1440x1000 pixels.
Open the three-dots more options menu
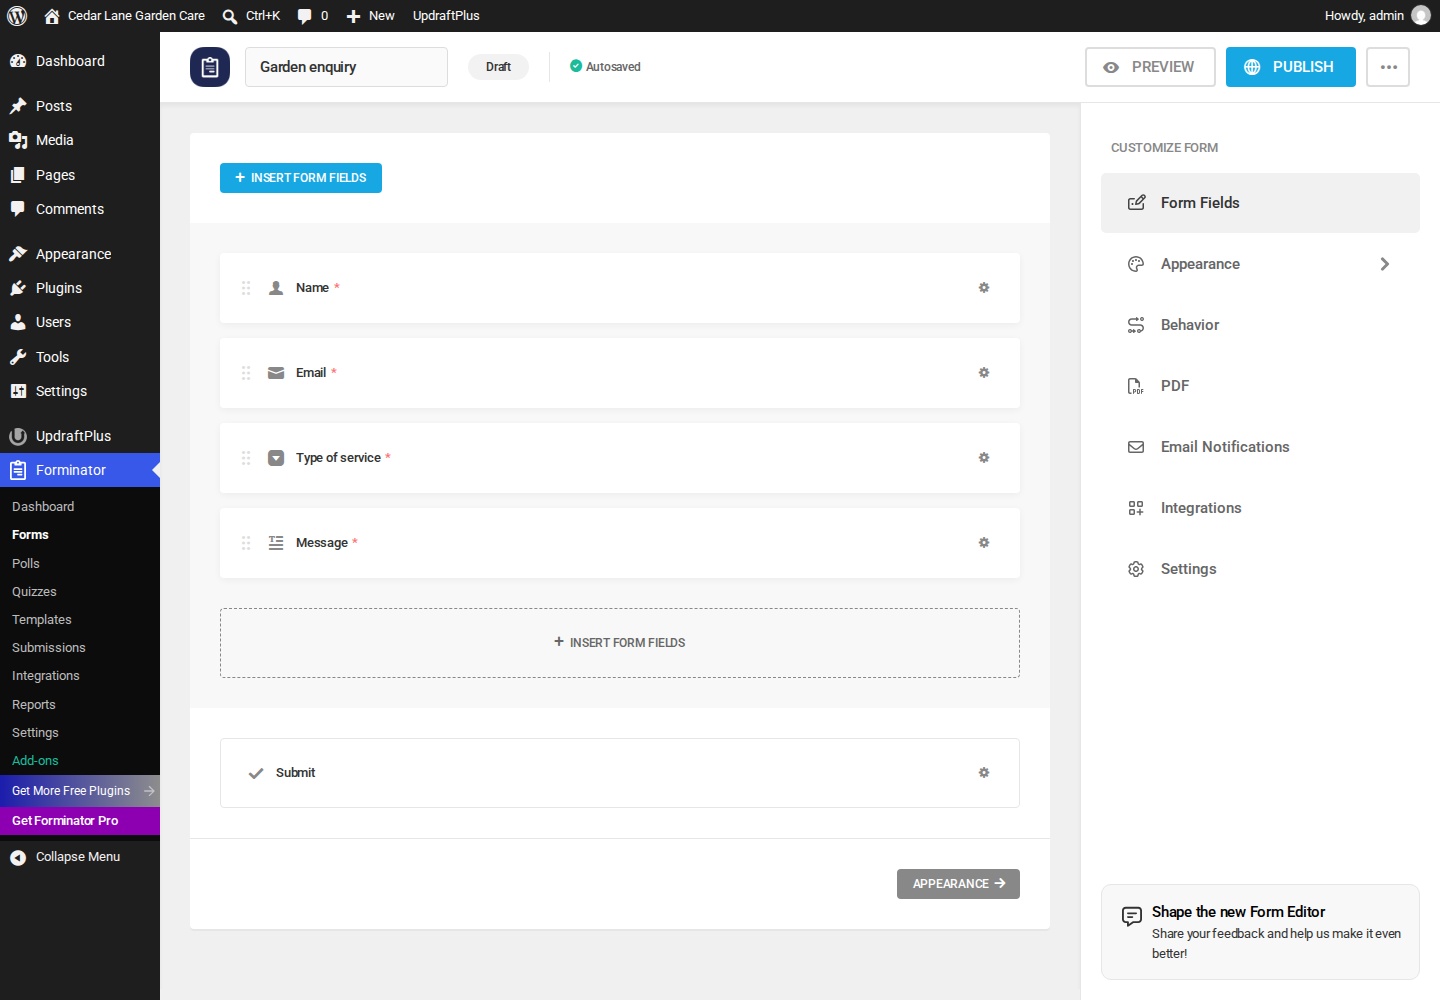pyautogui.click(x=1388, y=67)
